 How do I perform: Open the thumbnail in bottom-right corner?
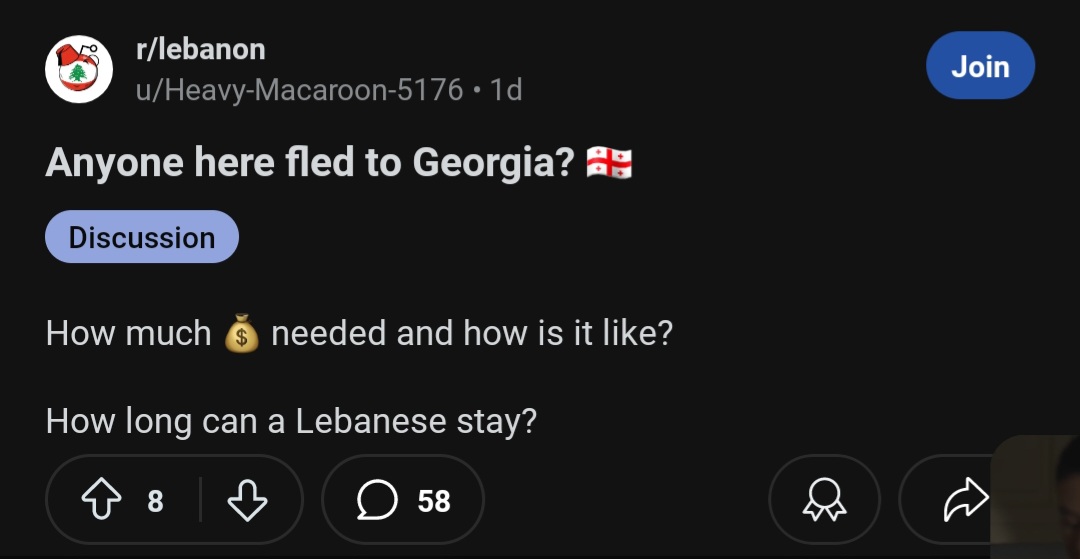[x=1037, y=497]
